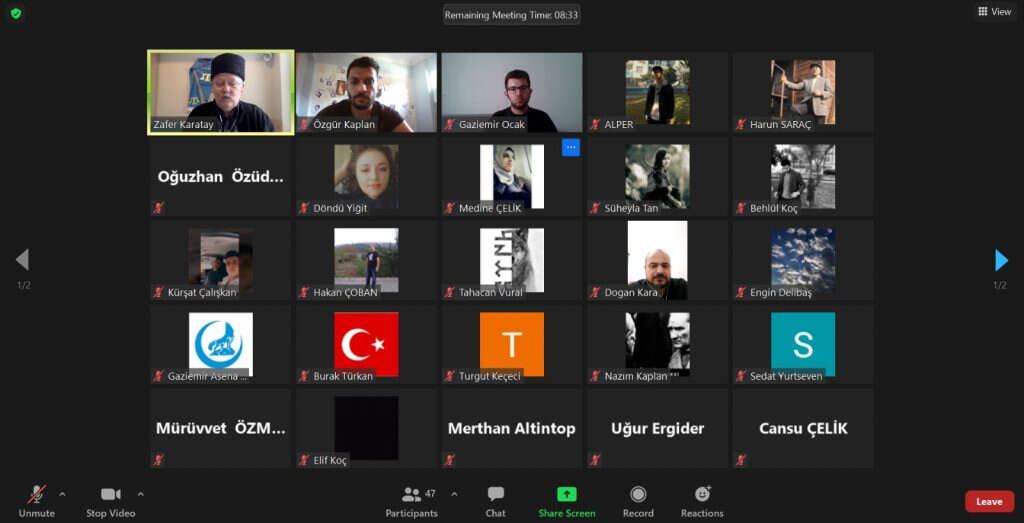Go to next page of participants
Screen dimensions: 1024x523
(x=1001, y=261)
